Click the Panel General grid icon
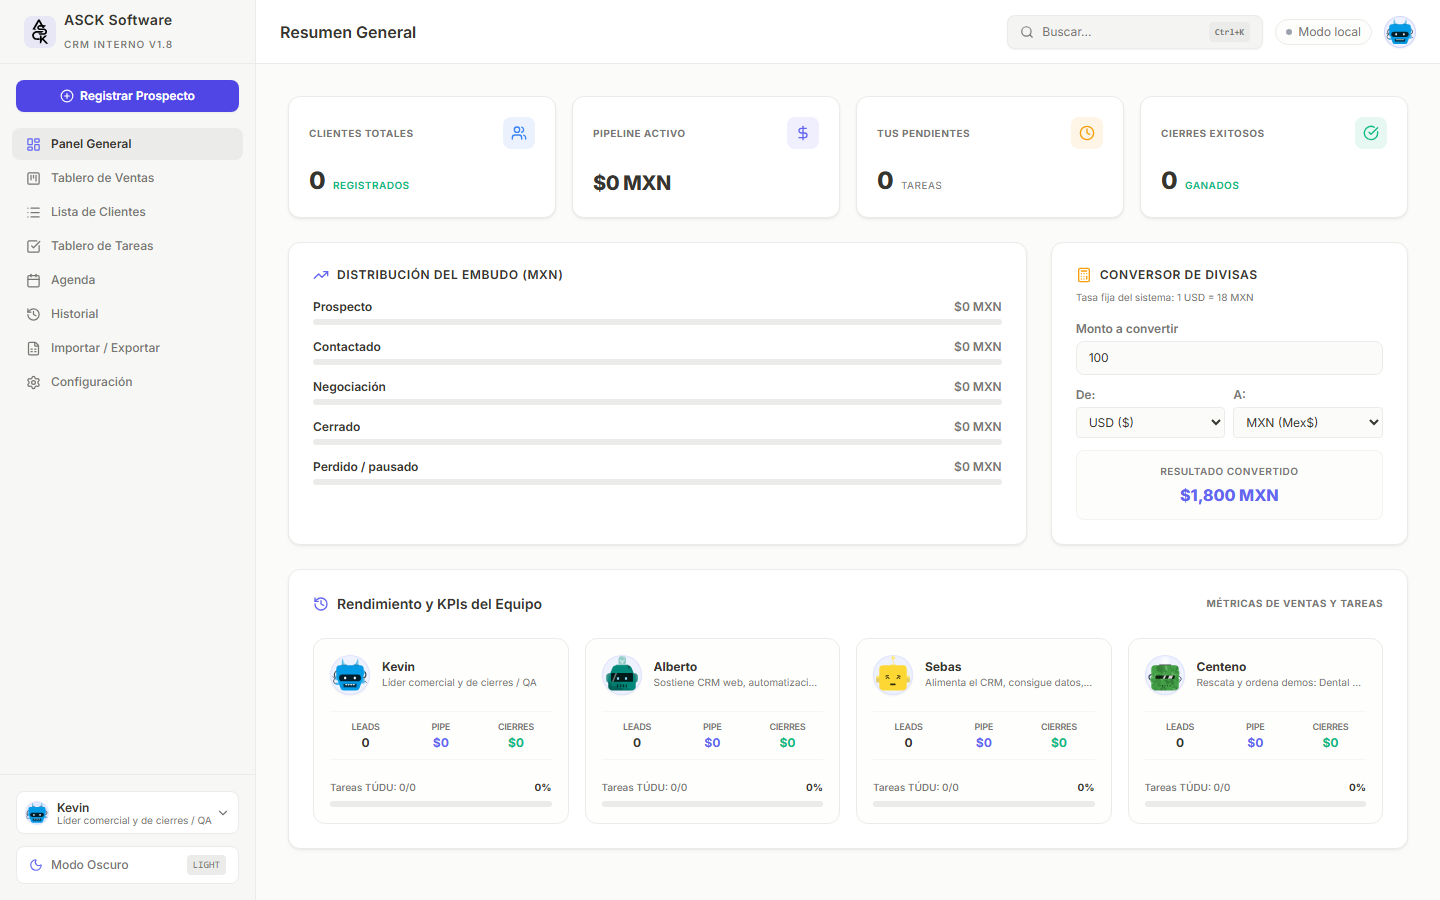1440x900 pixels. pos(33,144)
